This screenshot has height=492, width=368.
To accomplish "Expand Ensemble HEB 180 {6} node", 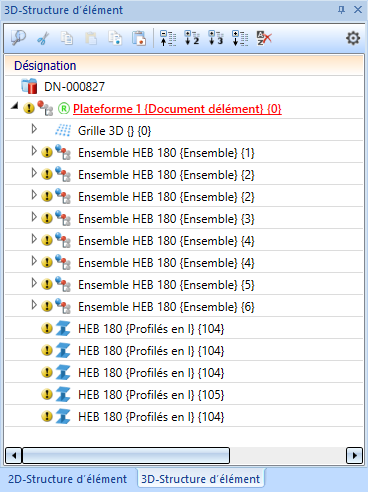I will [34, 305].
